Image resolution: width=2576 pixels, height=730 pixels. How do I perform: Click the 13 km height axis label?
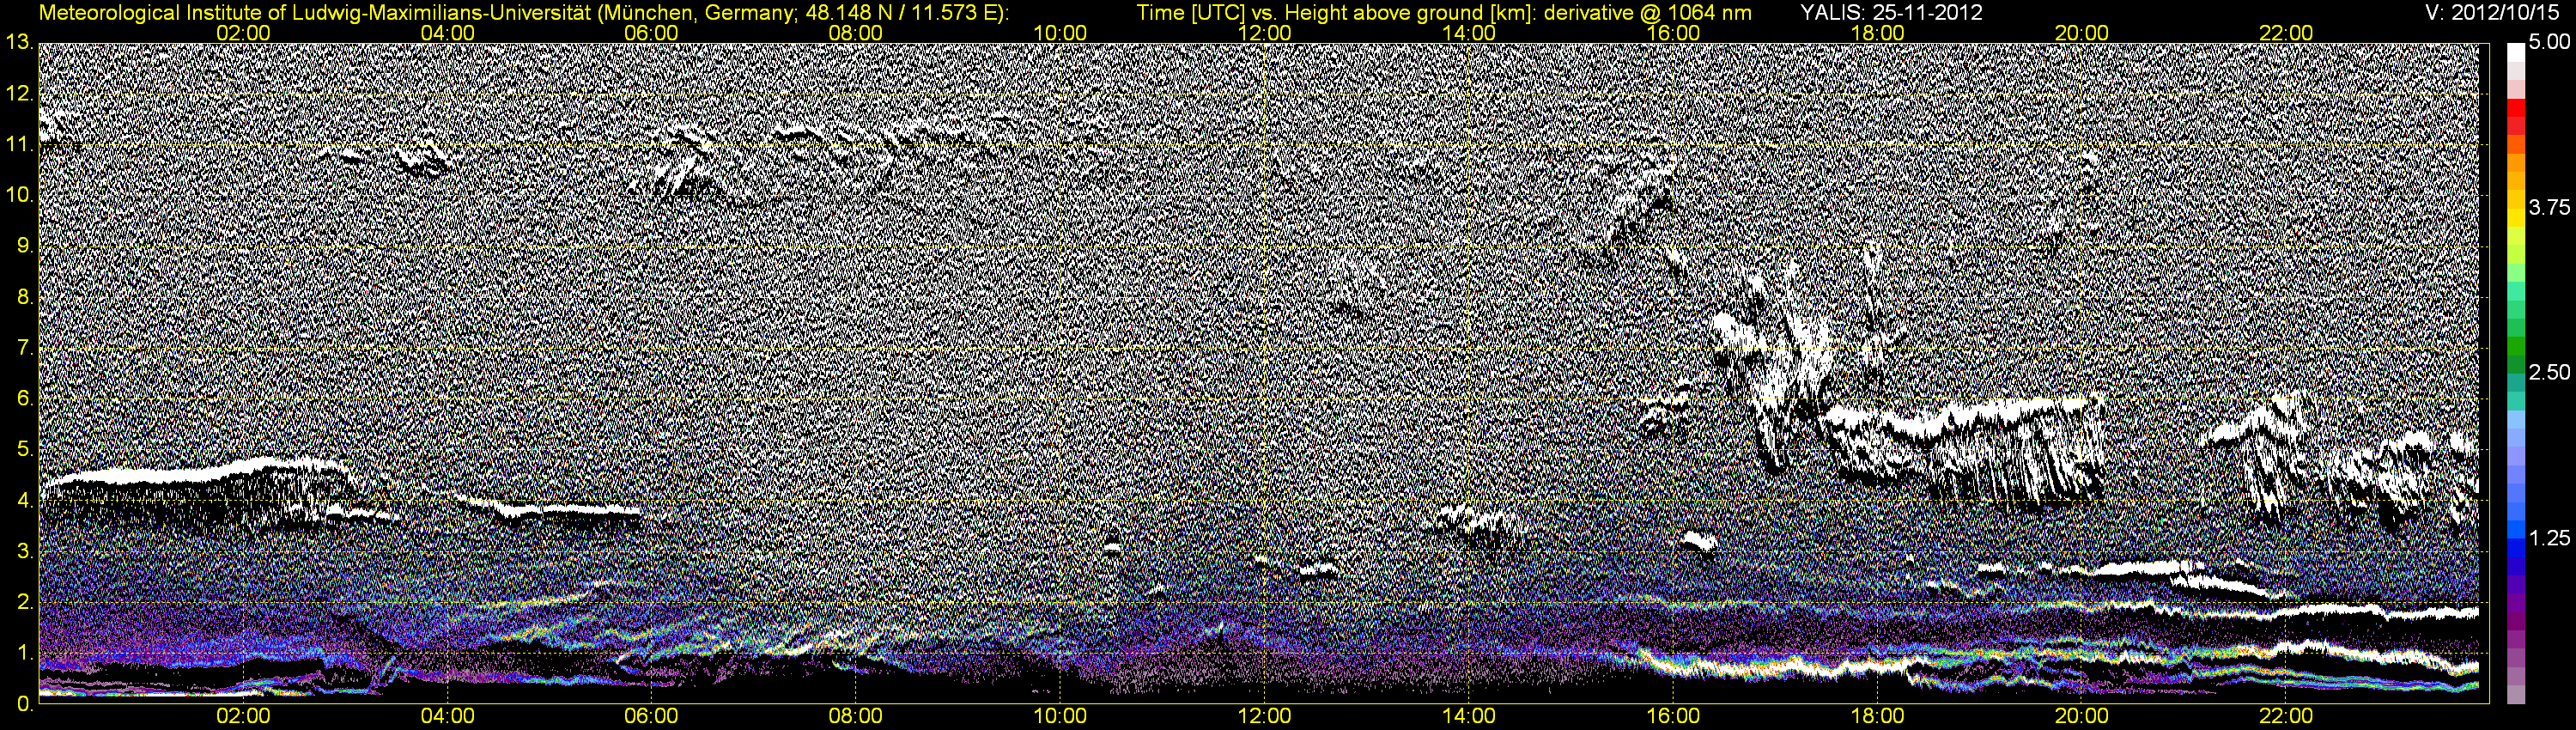18,43
